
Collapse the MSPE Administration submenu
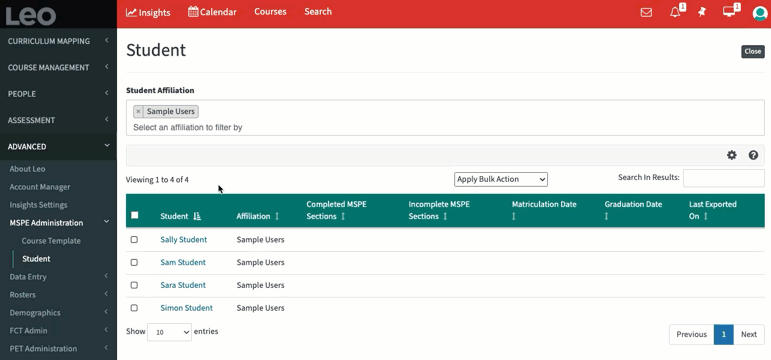(x=58, y=223)
